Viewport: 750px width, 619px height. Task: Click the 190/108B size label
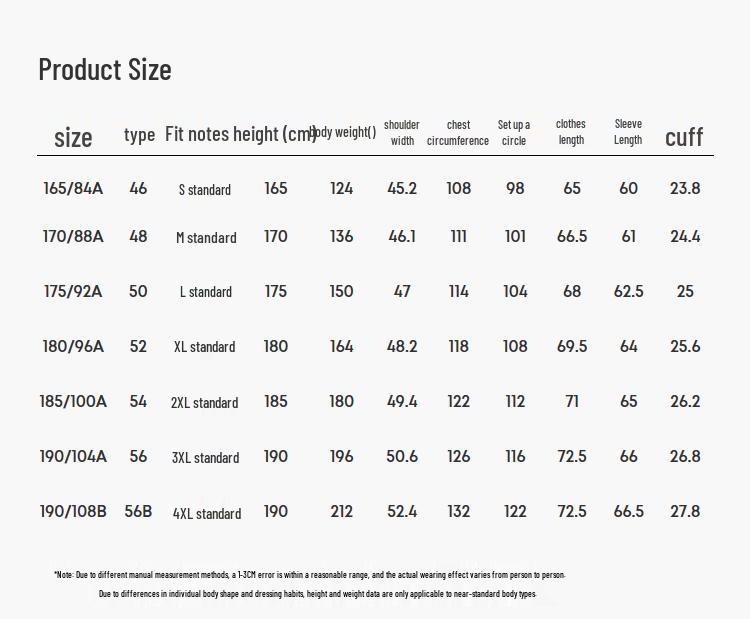pos(73,511)
